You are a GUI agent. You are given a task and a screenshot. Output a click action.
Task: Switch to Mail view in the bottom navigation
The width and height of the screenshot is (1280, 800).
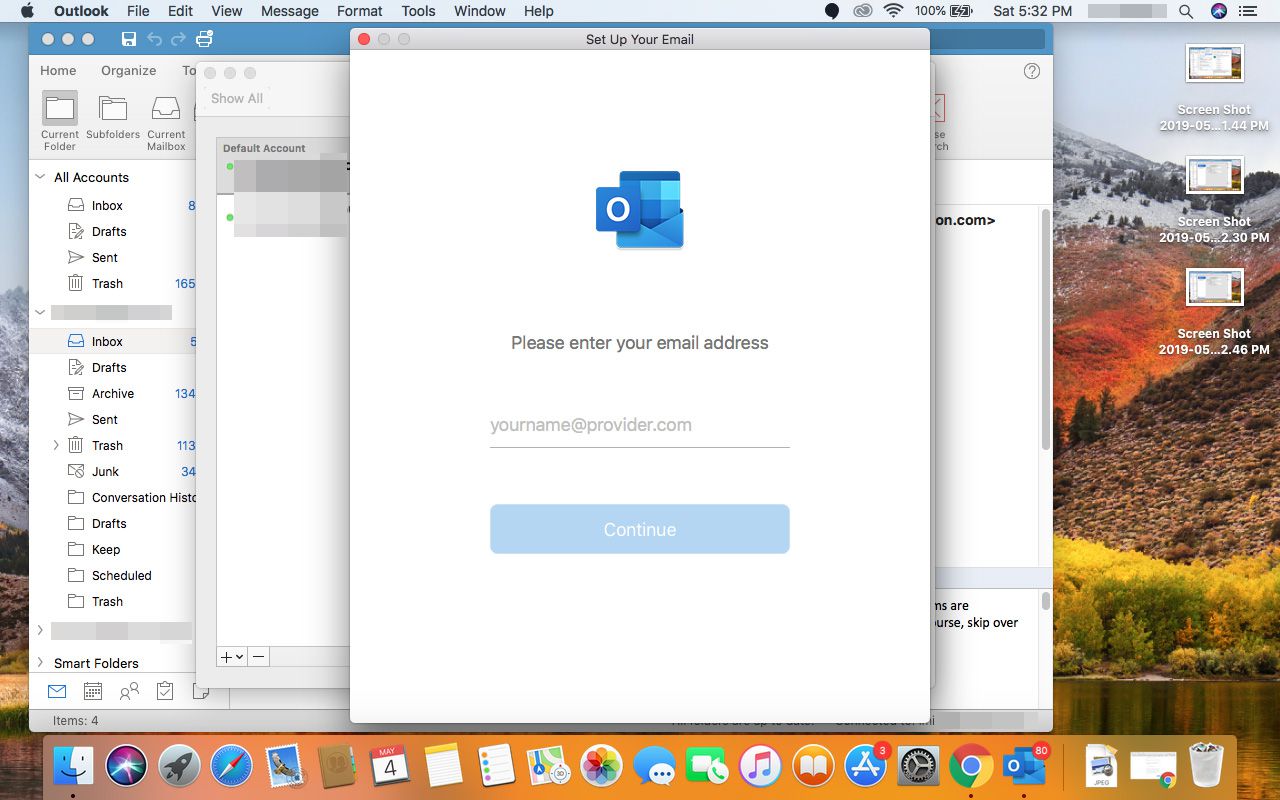coord(57,691)
